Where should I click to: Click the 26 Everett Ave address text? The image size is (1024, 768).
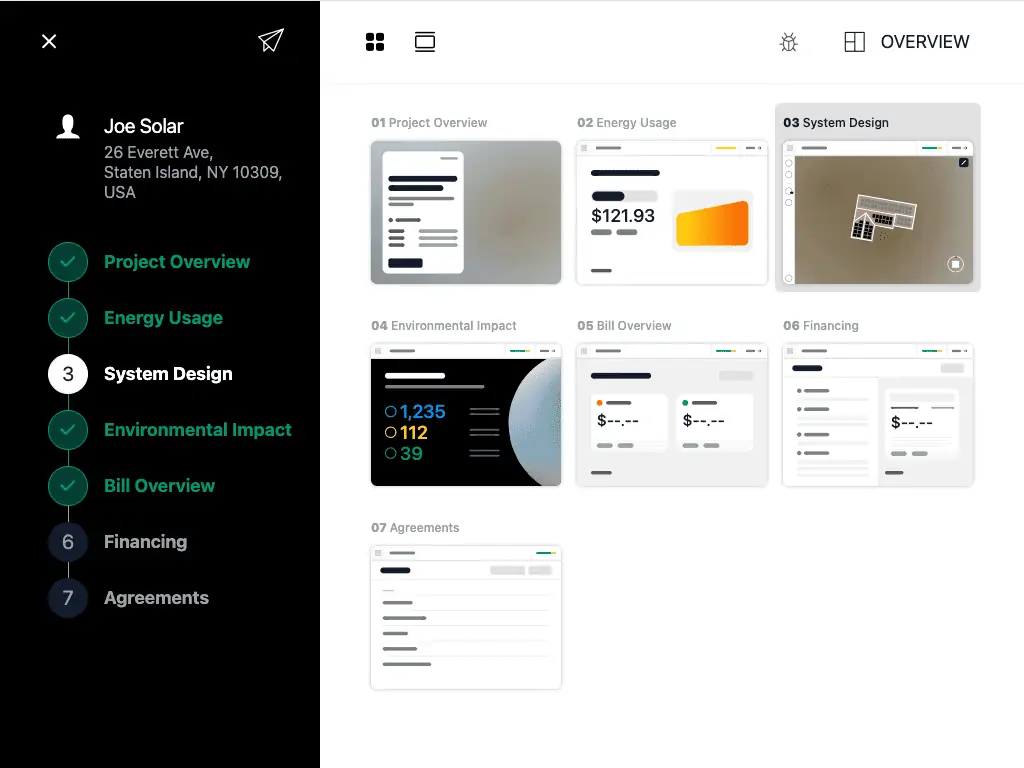click(193, 172)
